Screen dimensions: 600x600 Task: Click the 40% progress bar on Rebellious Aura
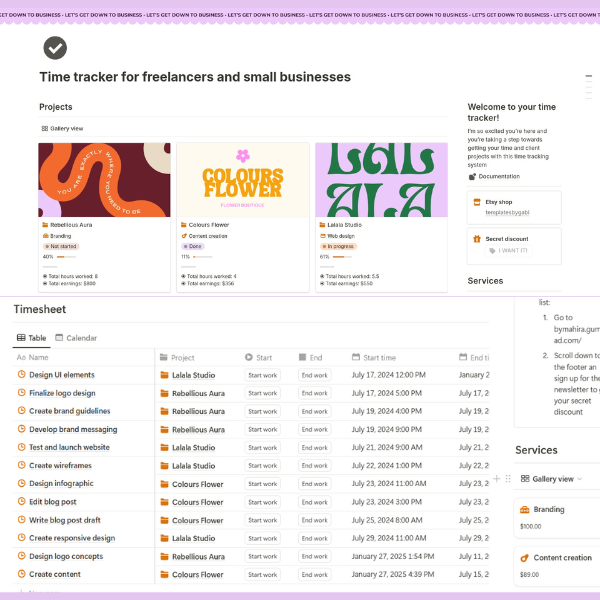click(x=66, y=257)
